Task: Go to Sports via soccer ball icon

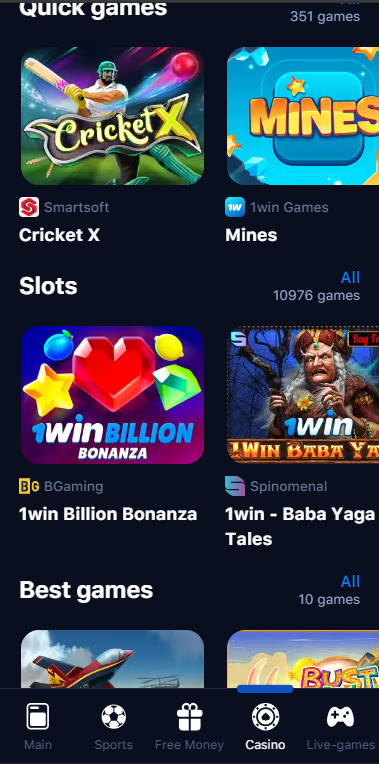Action: click(x=114, y=717)
